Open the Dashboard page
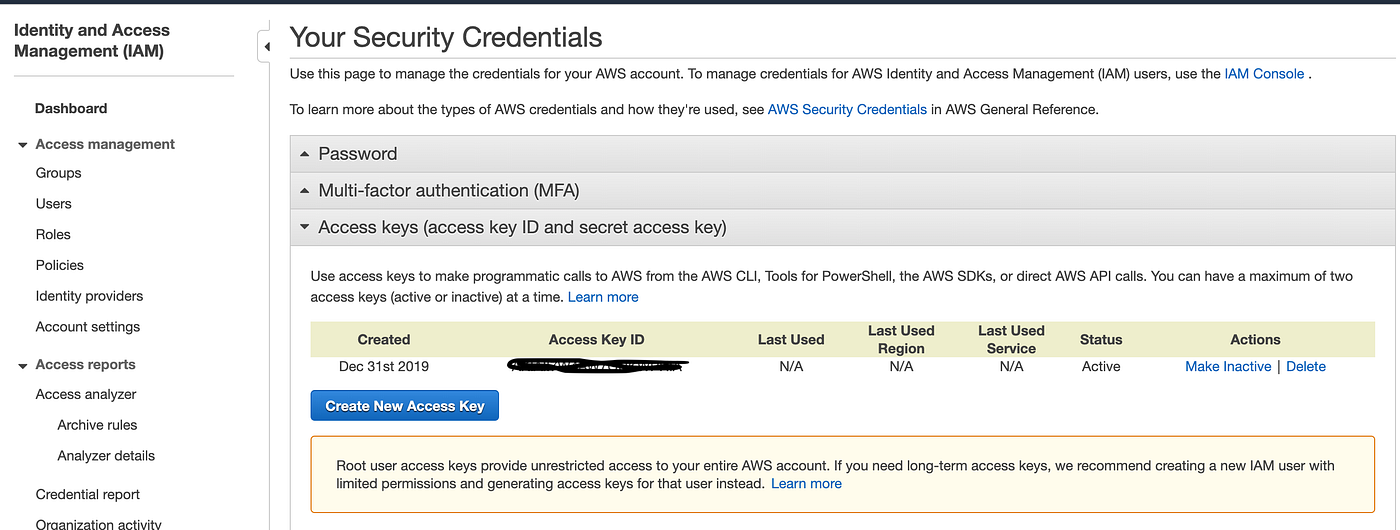The height and width of the screenshot is (530, 1400). point(71,108)
